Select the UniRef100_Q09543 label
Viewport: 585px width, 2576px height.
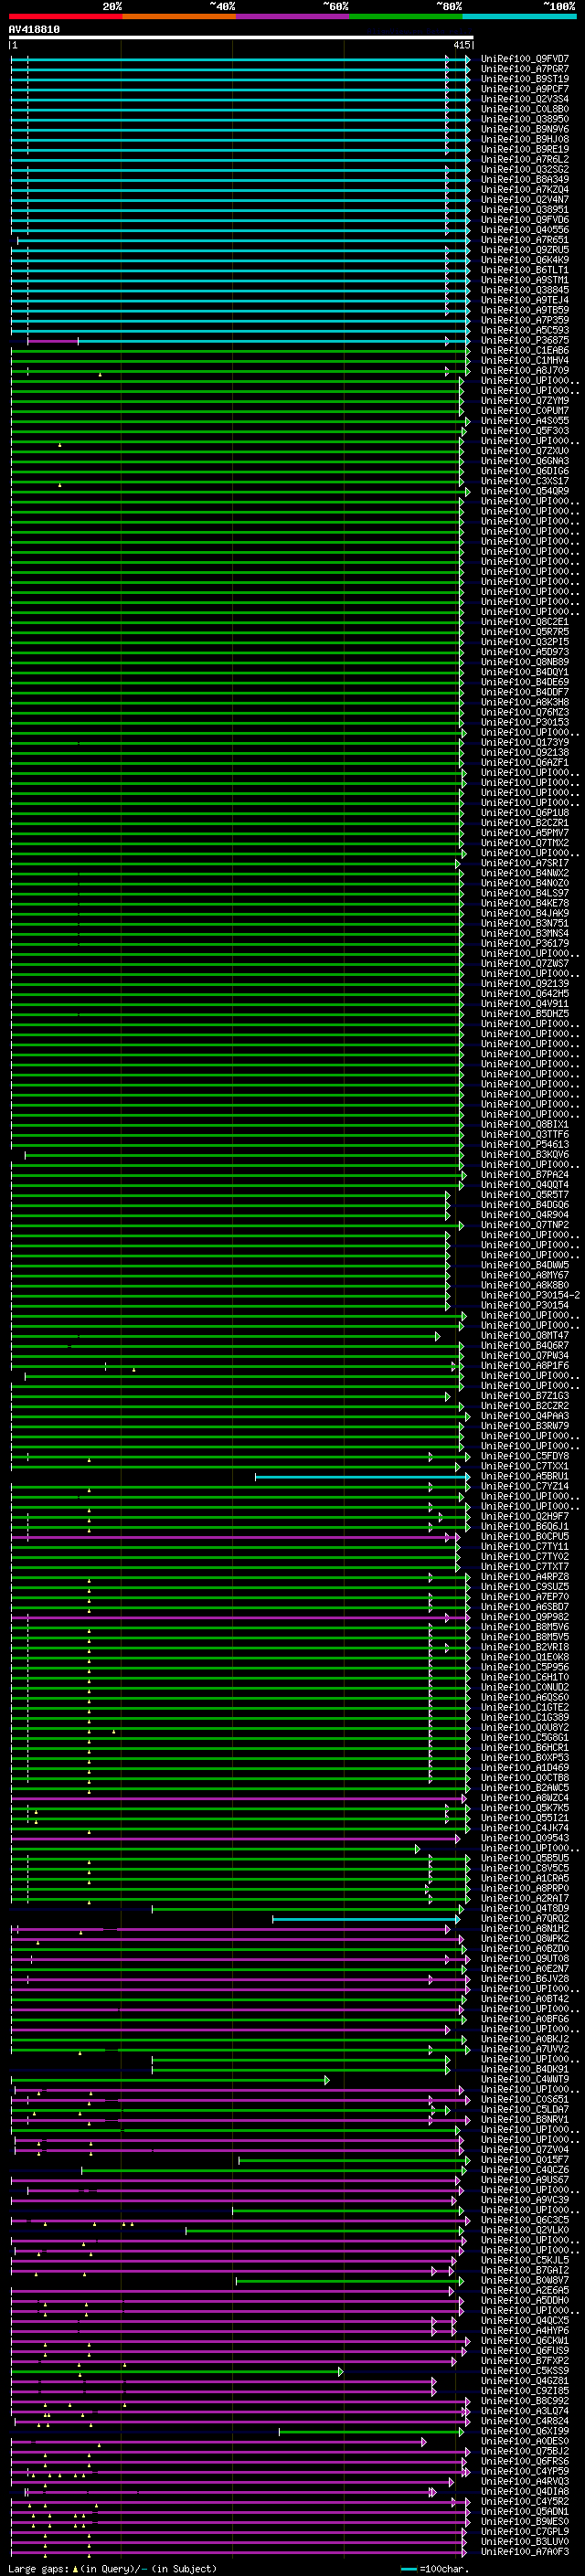(524, 1838)
